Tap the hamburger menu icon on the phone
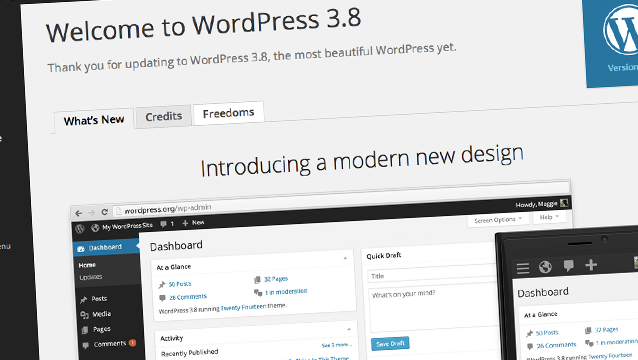The image size is (638, 360). coord(523,268)
